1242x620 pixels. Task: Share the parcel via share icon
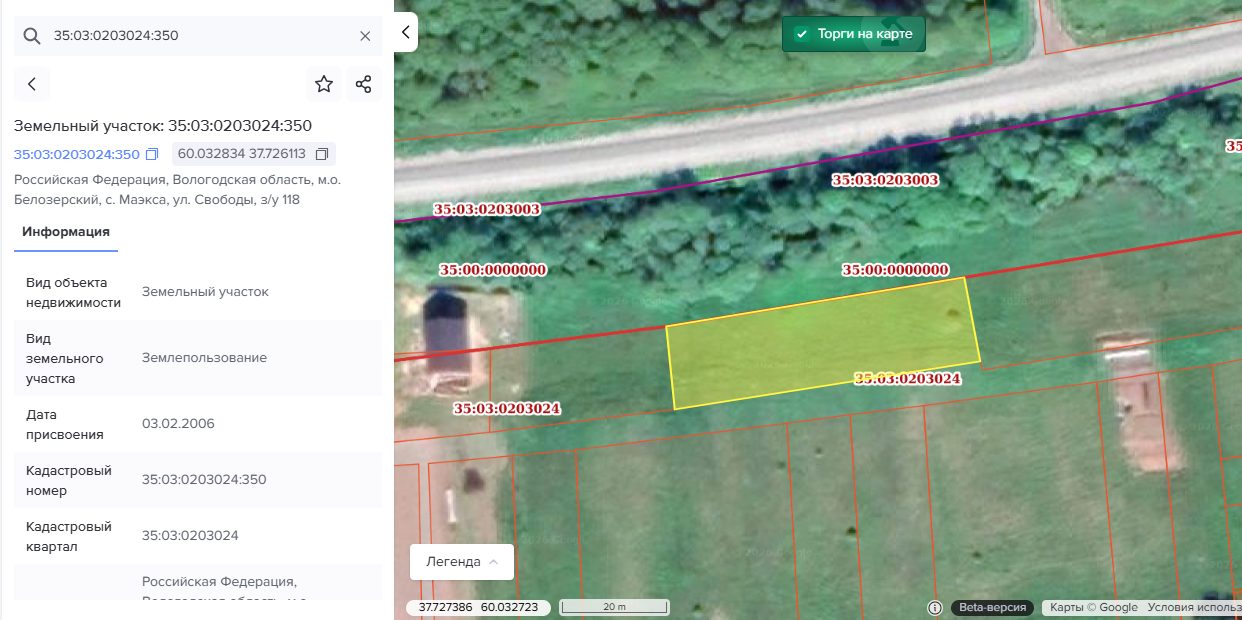pos(364,84)
